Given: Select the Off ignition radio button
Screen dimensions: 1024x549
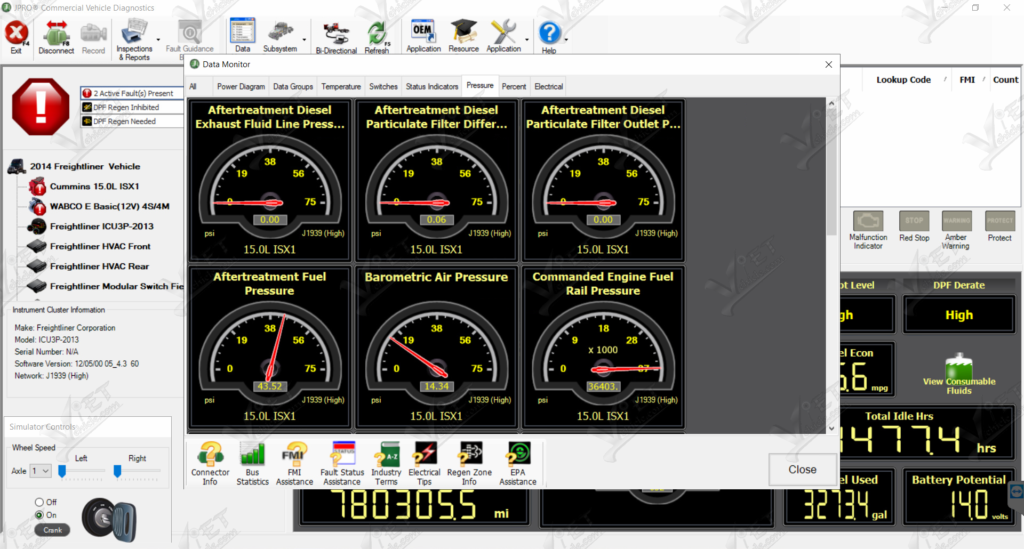Looking at the screenshot, I should (39, 502).
